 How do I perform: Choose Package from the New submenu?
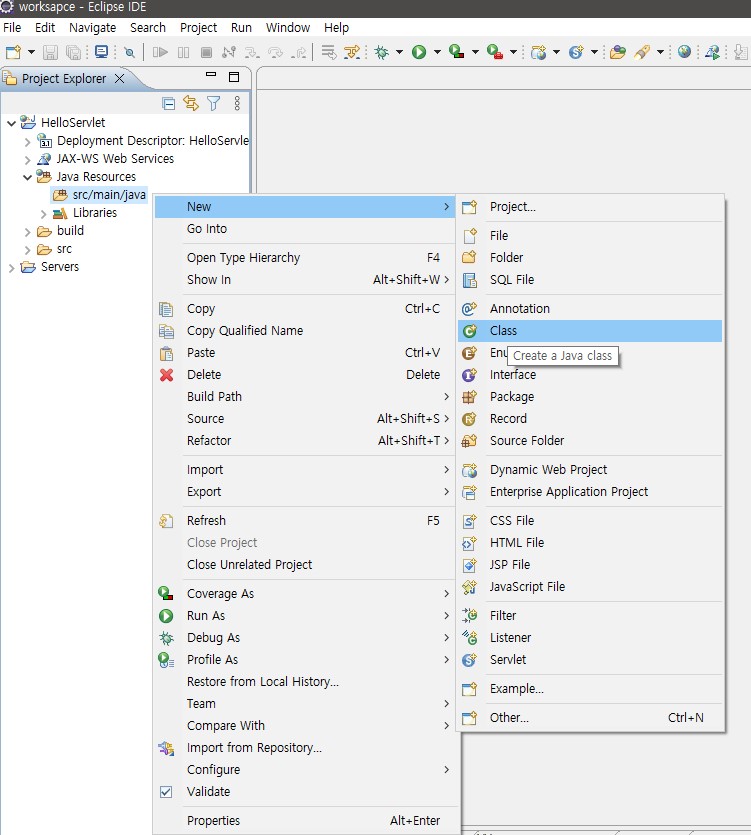590,397
